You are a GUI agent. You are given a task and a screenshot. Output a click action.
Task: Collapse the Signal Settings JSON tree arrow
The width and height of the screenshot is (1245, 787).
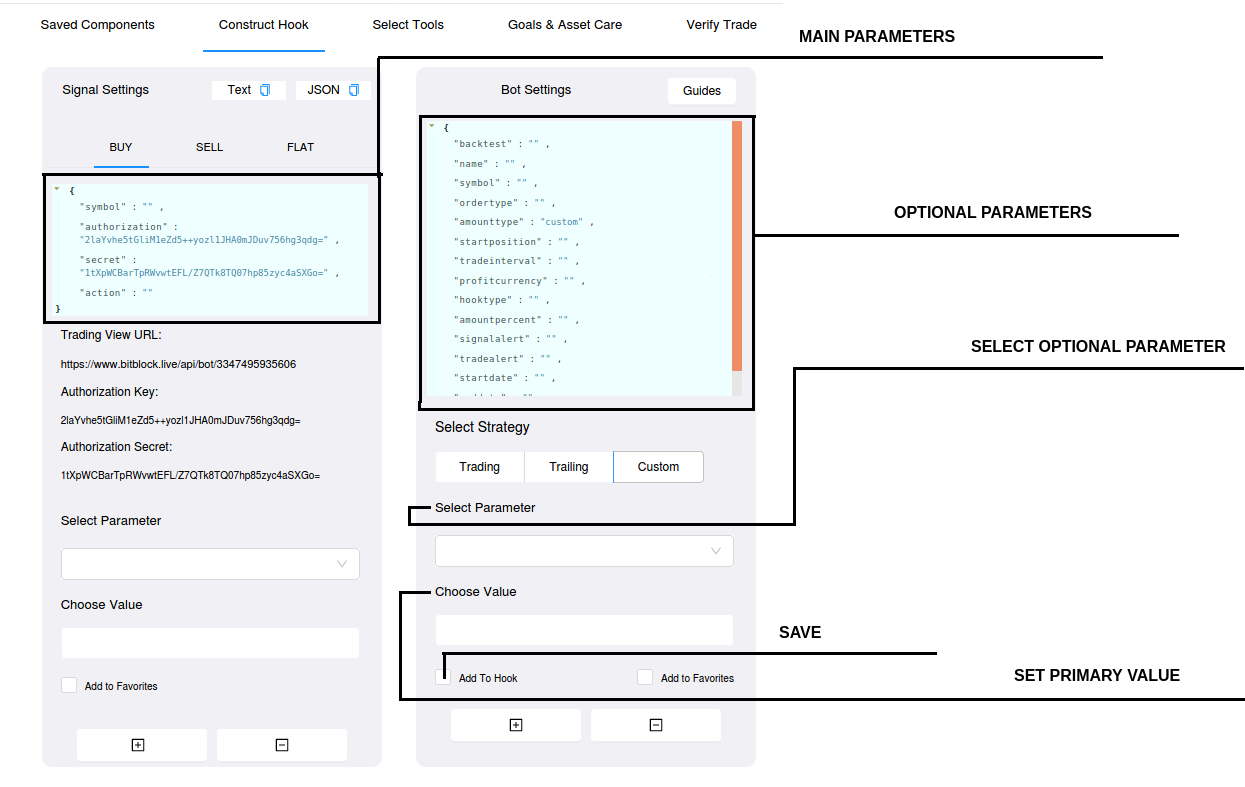coord(57,189)
